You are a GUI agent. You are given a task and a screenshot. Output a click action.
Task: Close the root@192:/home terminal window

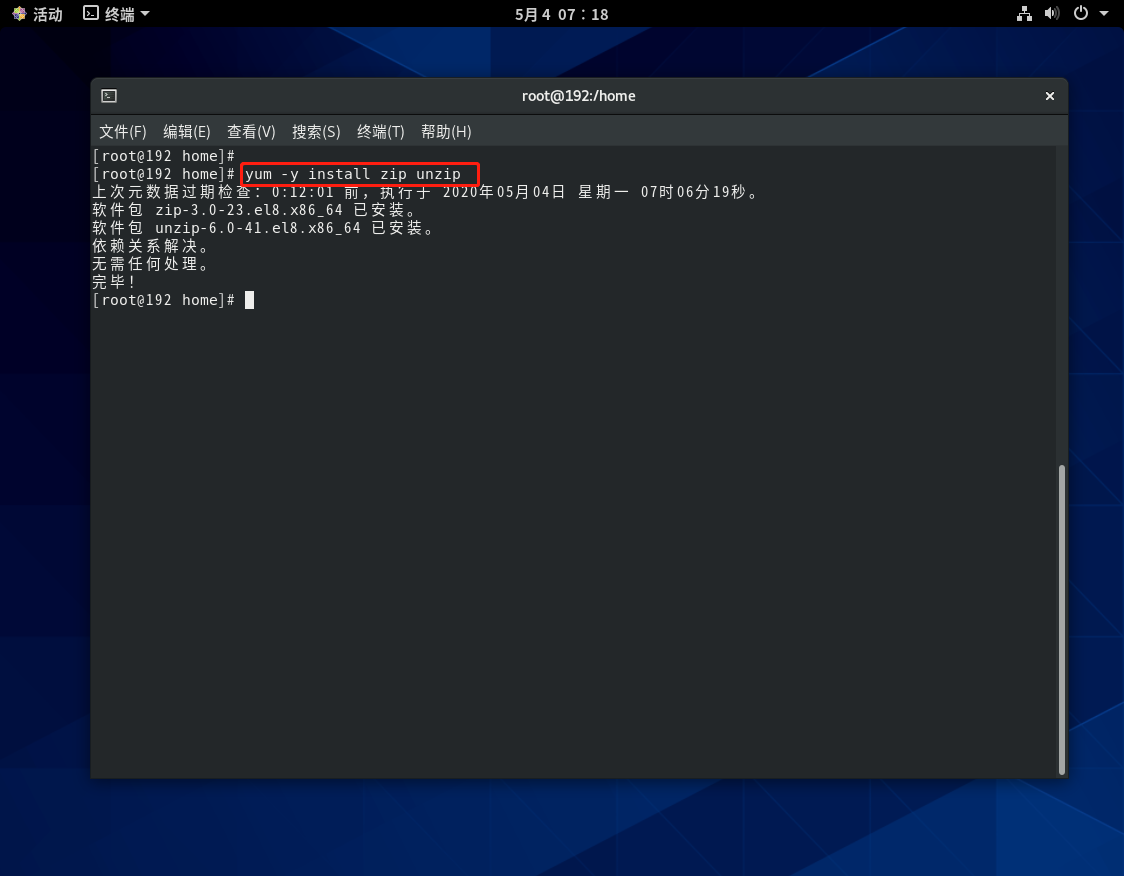point(1050,96)
